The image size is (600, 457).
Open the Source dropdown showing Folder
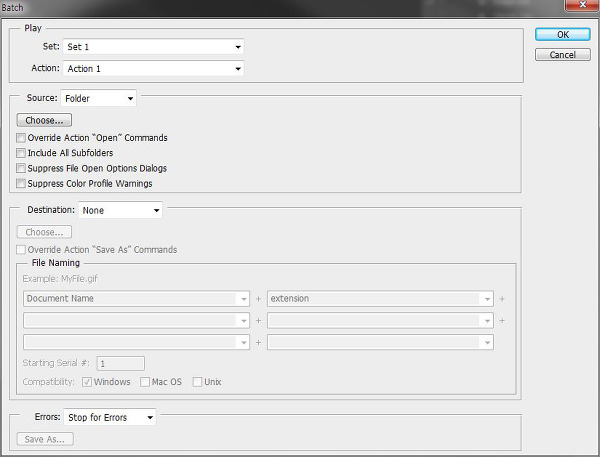(98, 98)
